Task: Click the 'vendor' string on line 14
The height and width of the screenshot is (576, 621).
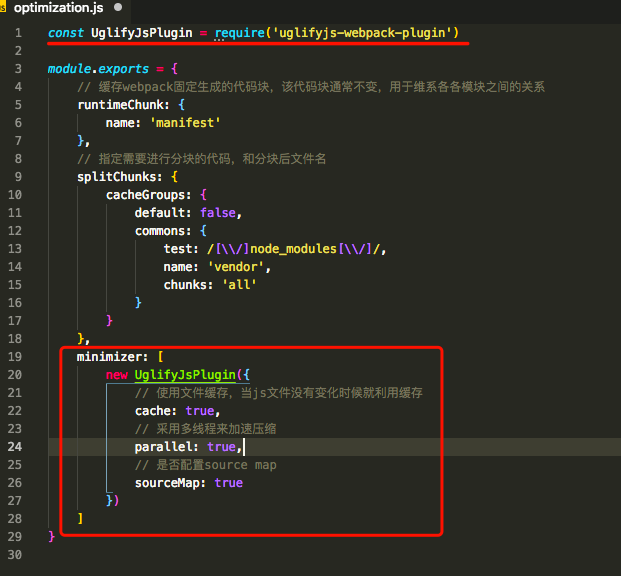Action: pyautogui.click(x=236, y=267)
